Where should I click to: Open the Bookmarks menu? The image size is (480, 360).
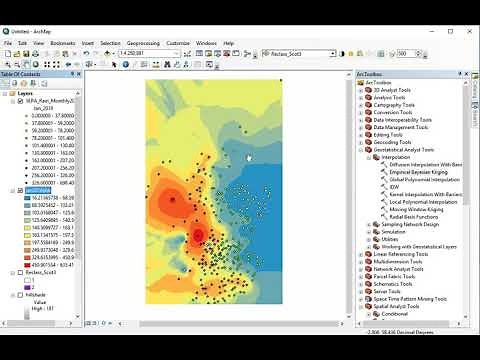click(63, 43)
